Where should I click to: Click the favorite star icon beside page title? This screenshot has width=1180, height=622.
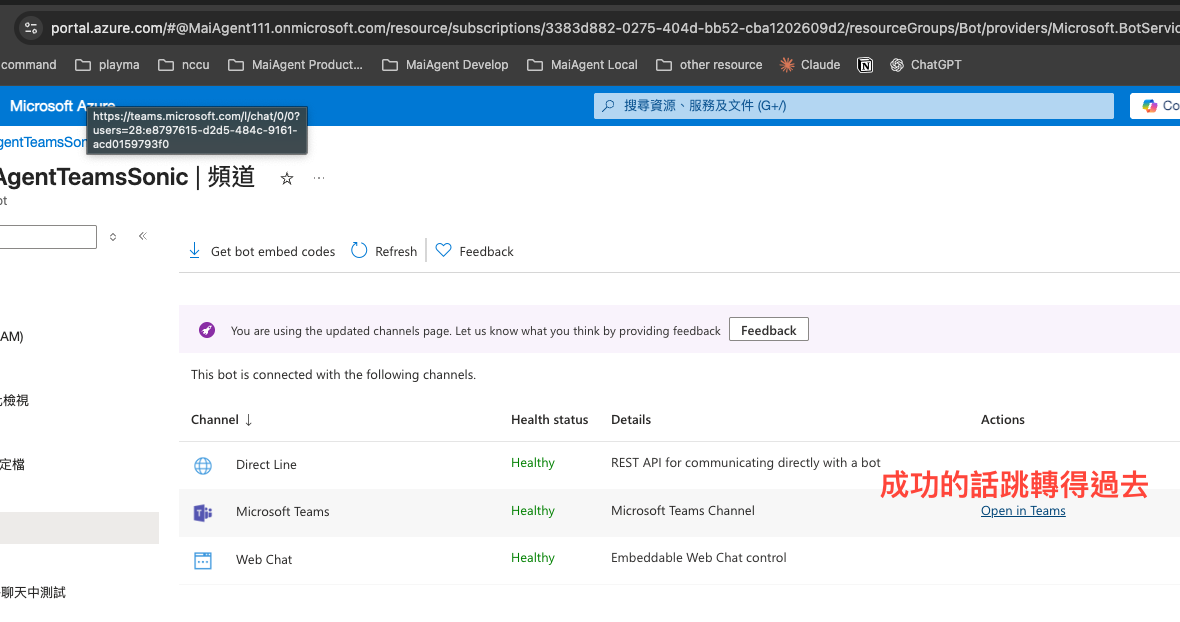coord(287,178)
